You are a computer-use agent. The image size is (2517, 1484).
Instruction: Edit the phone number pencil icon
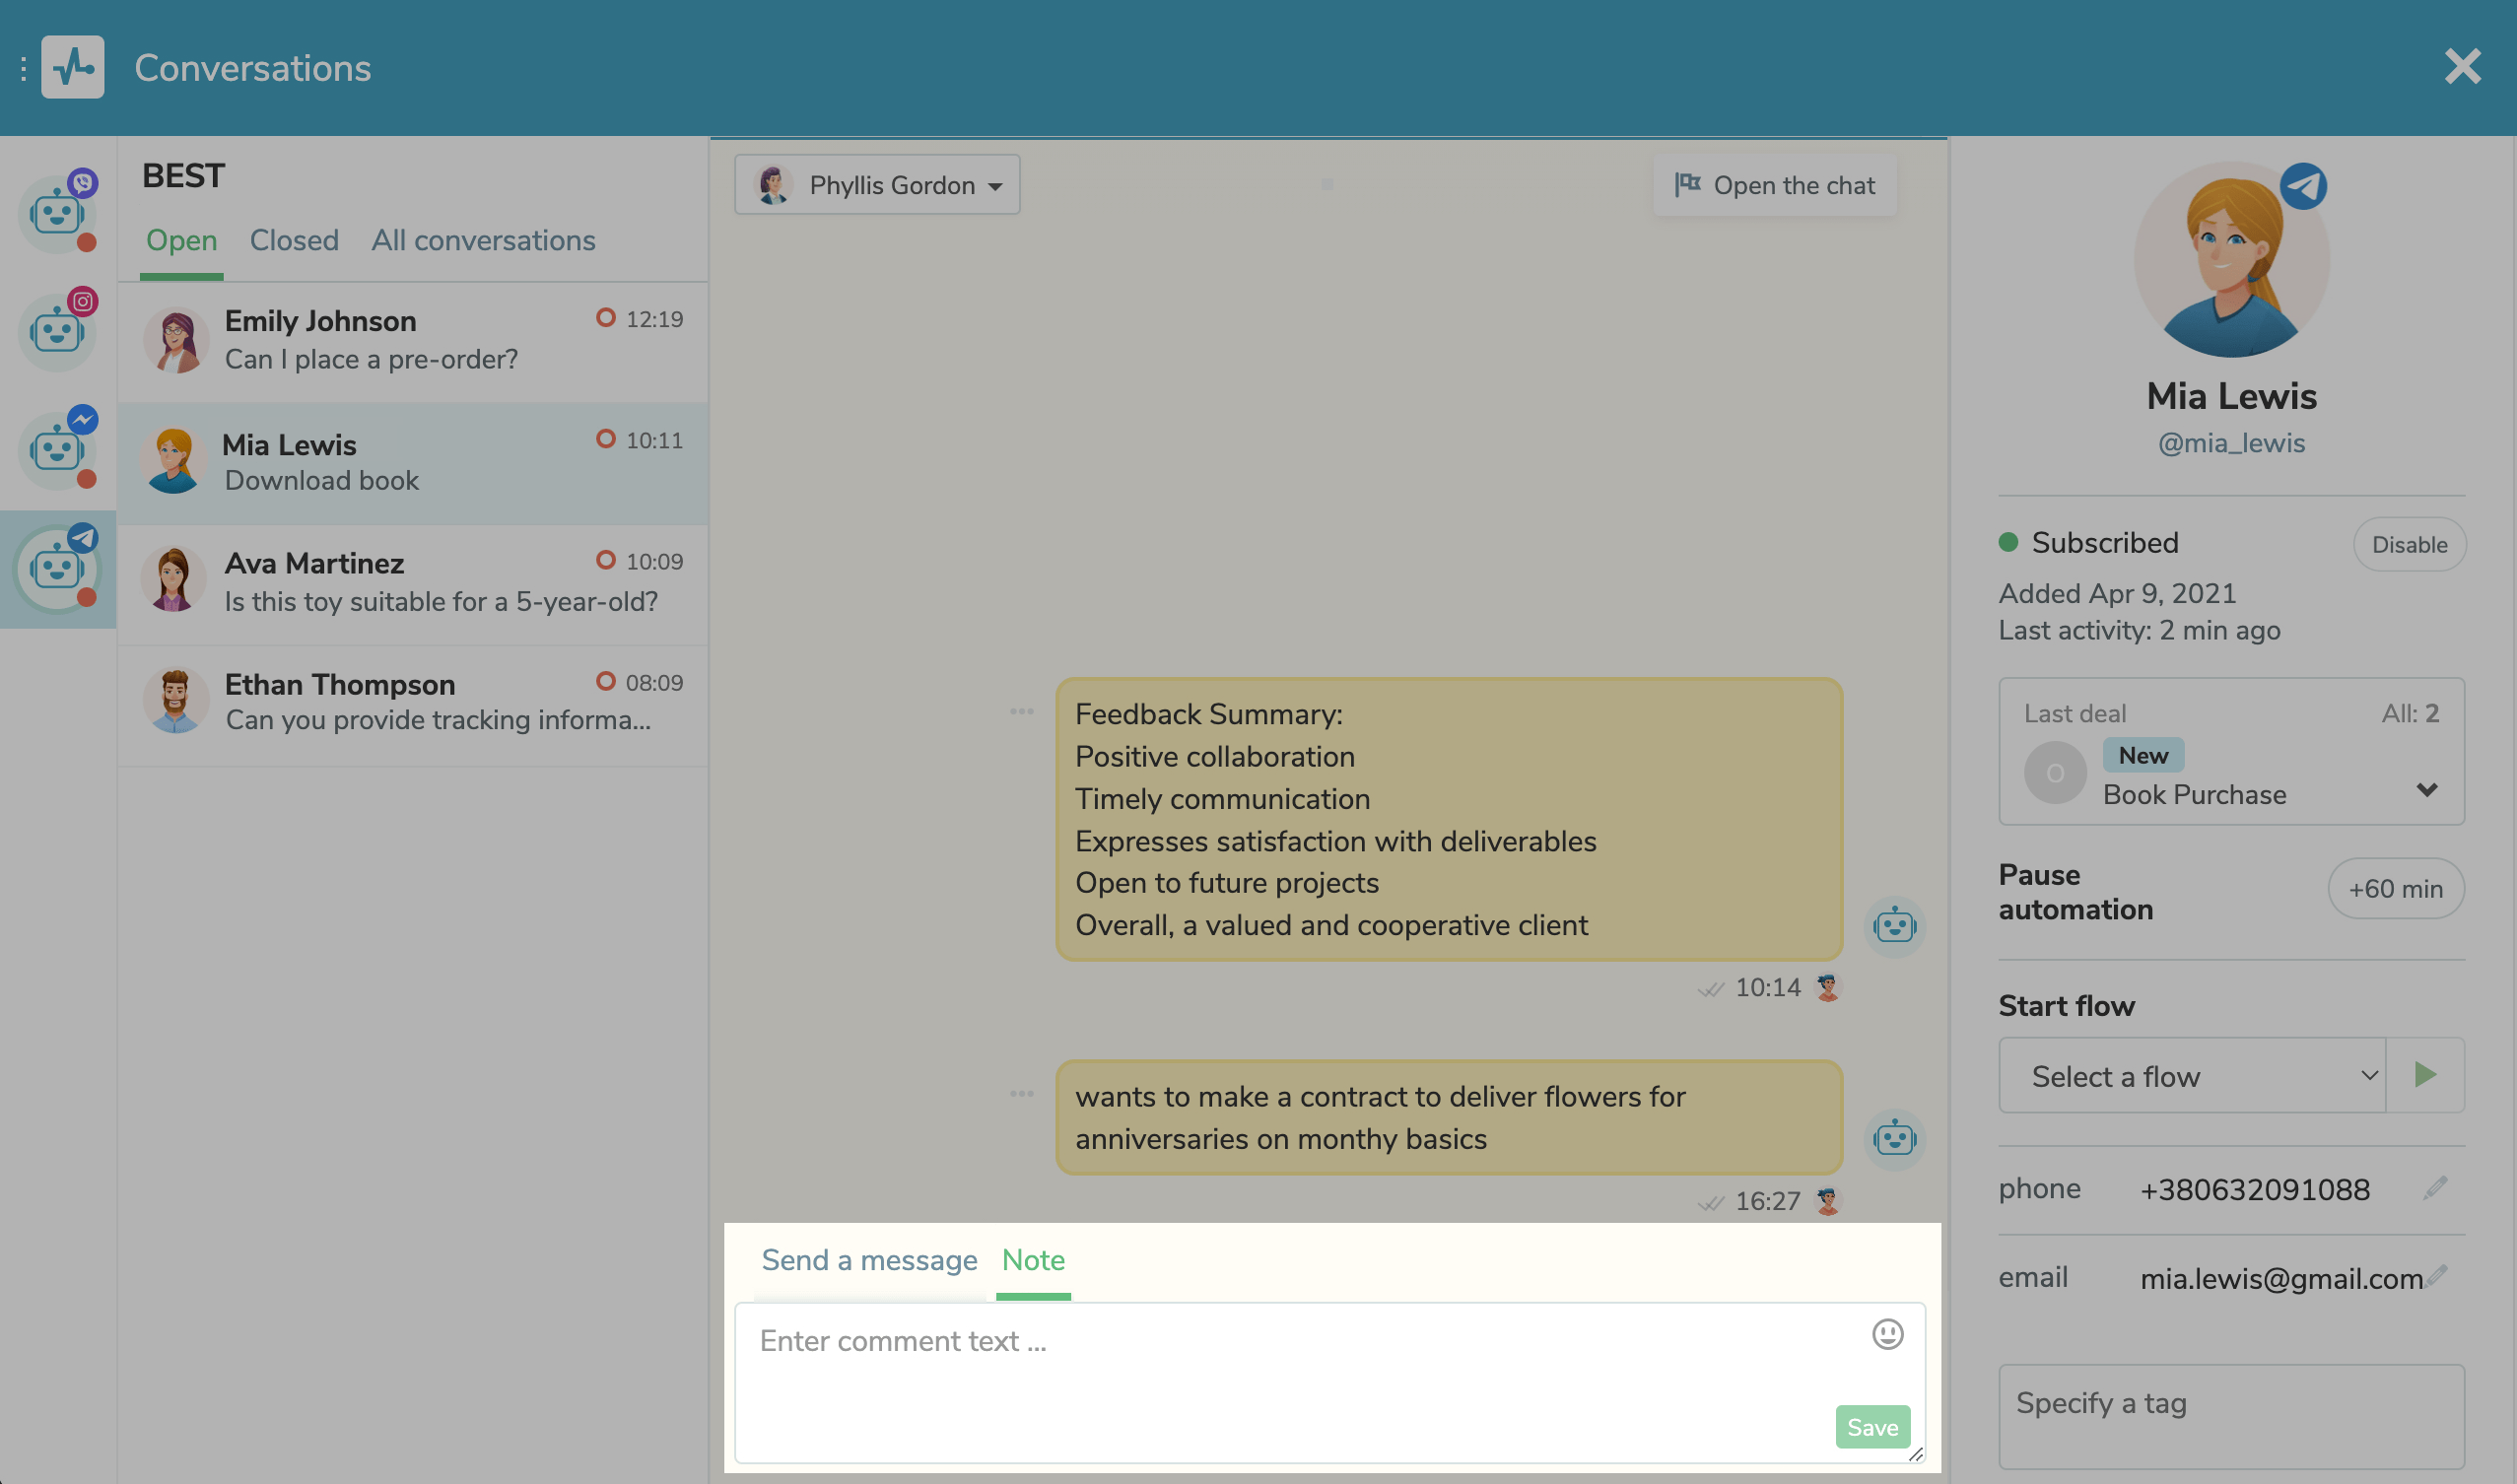[2435, 1188]
